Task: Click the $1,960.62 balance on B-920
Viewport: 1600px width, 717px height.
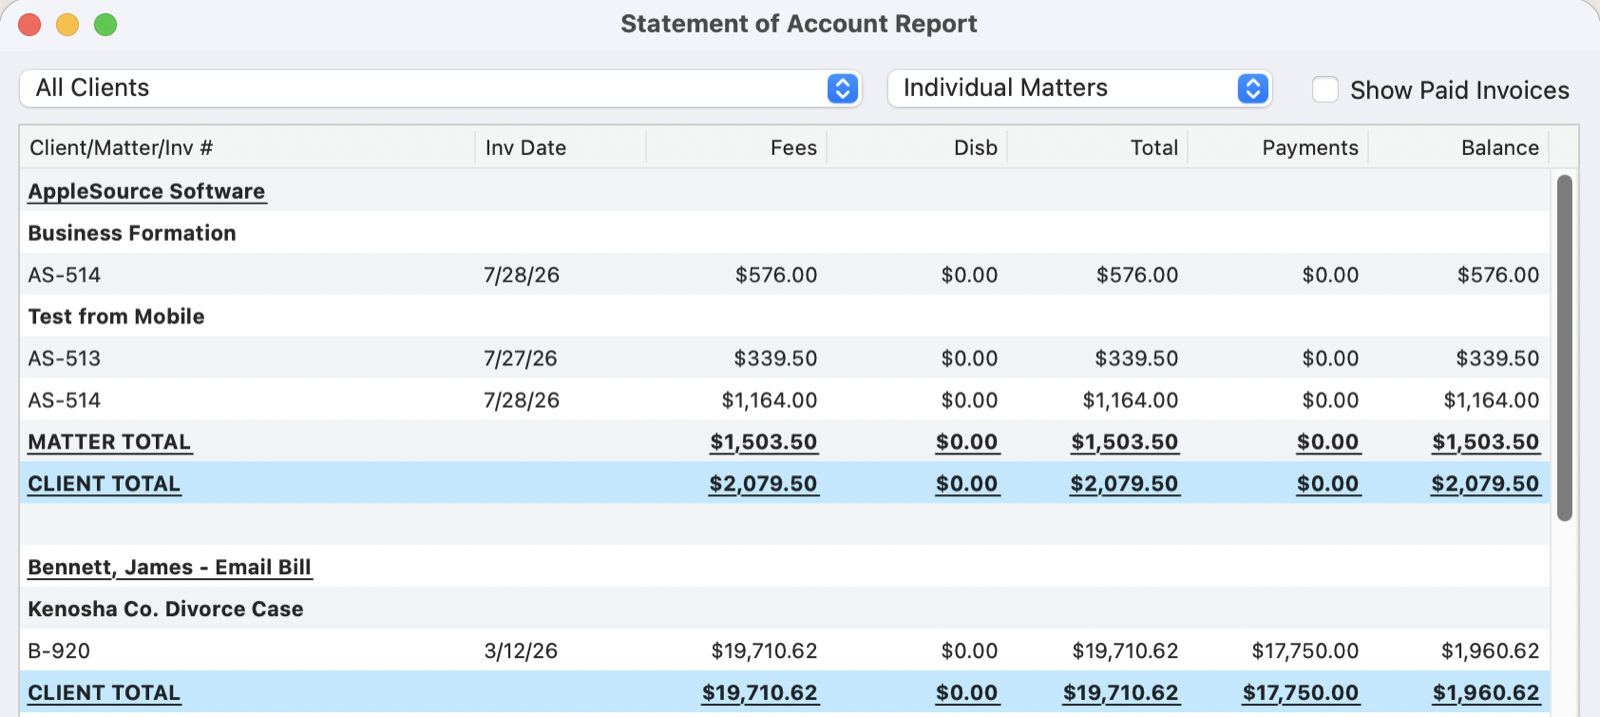Action: coord(1490,651)
